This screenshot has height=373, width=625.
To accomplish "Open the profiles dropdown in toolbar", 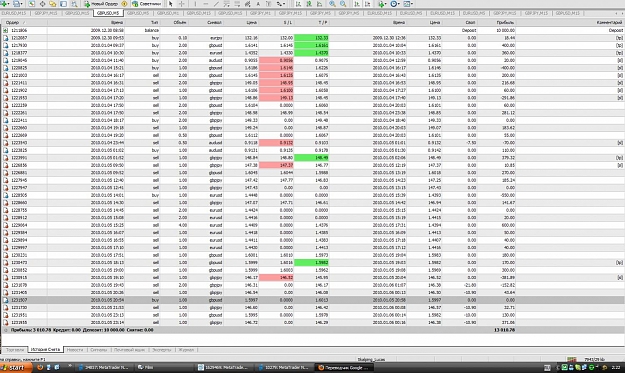I will [18, 4].
